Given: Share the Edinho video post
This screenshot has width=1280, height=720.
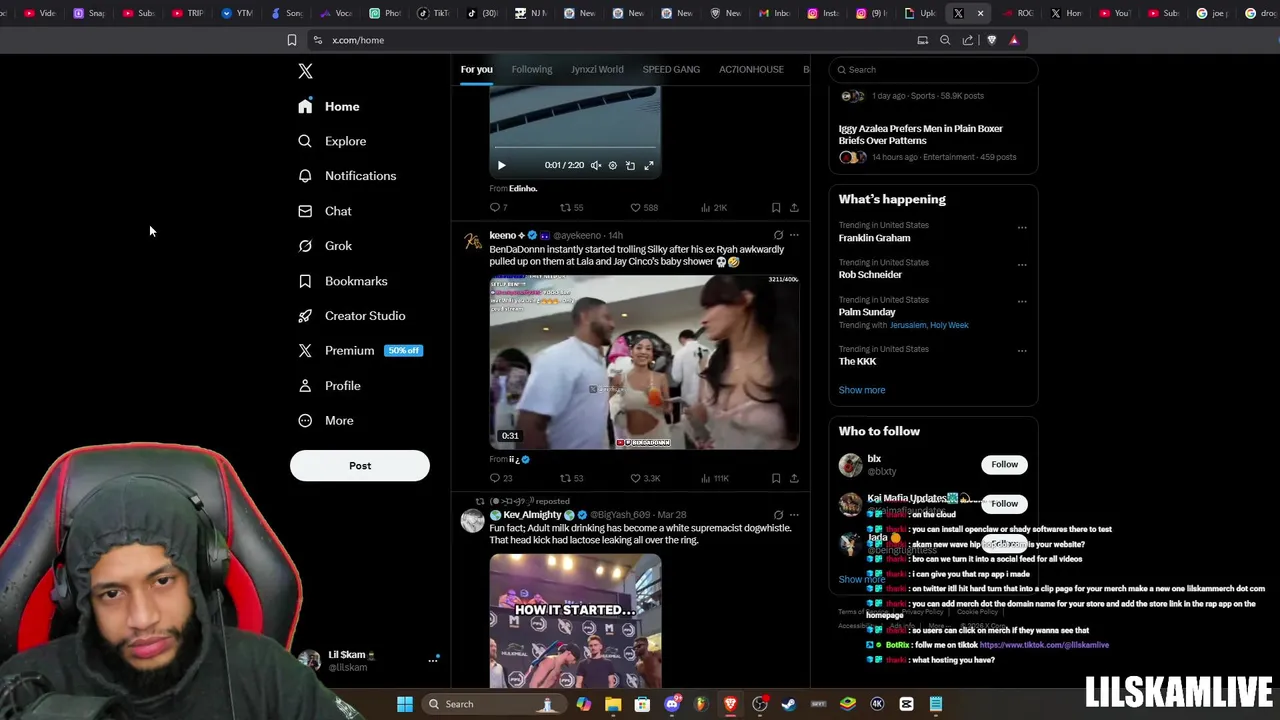Looking at the screenshot, I should click(x=794, y=208).
